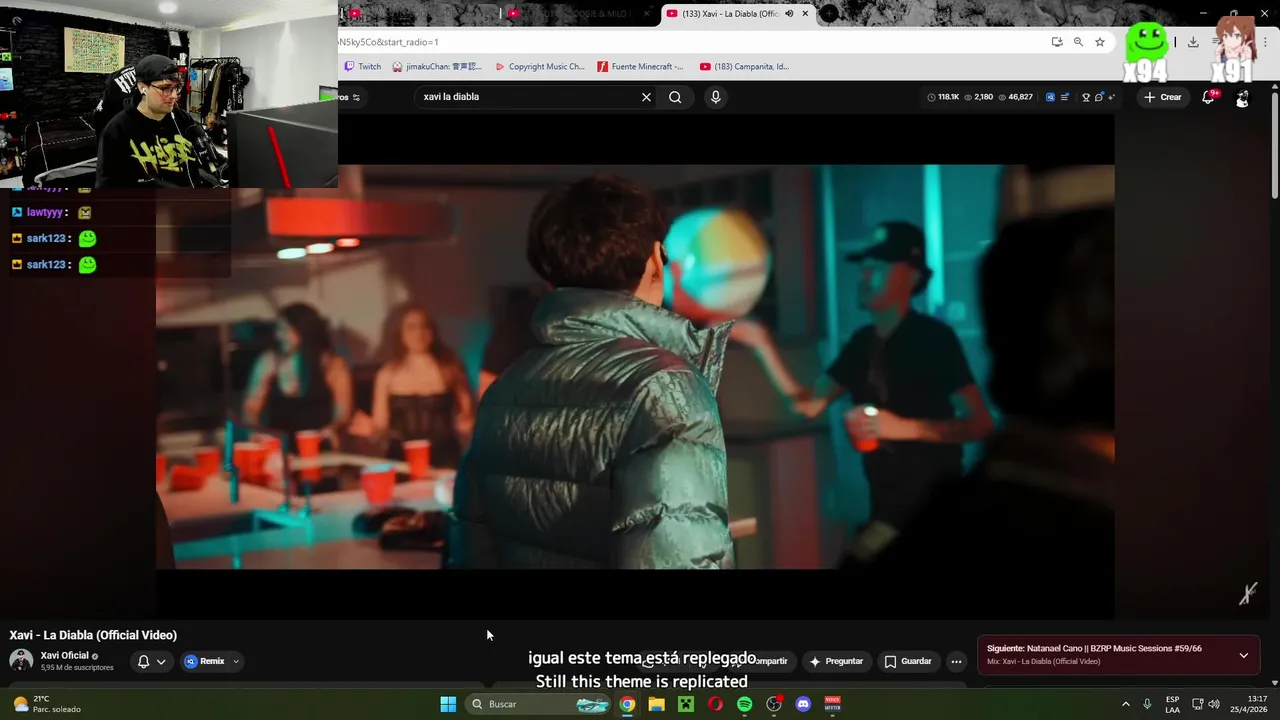Open the weather widget 21°C Parc. soleado
Screen dimensions: 1280x720
46,704
